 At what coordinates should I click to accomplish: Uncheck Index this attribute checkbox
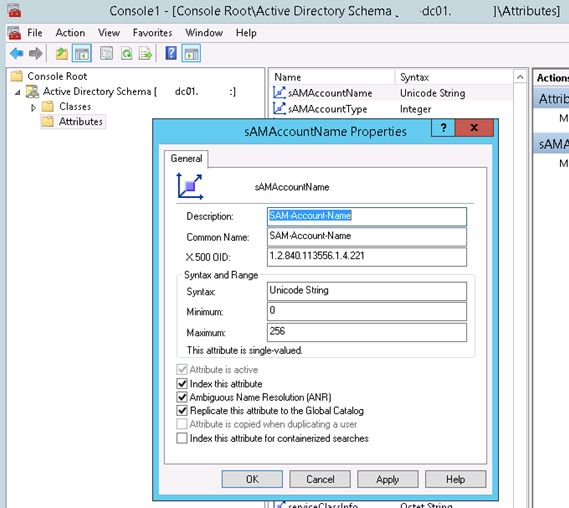point(182,384)
